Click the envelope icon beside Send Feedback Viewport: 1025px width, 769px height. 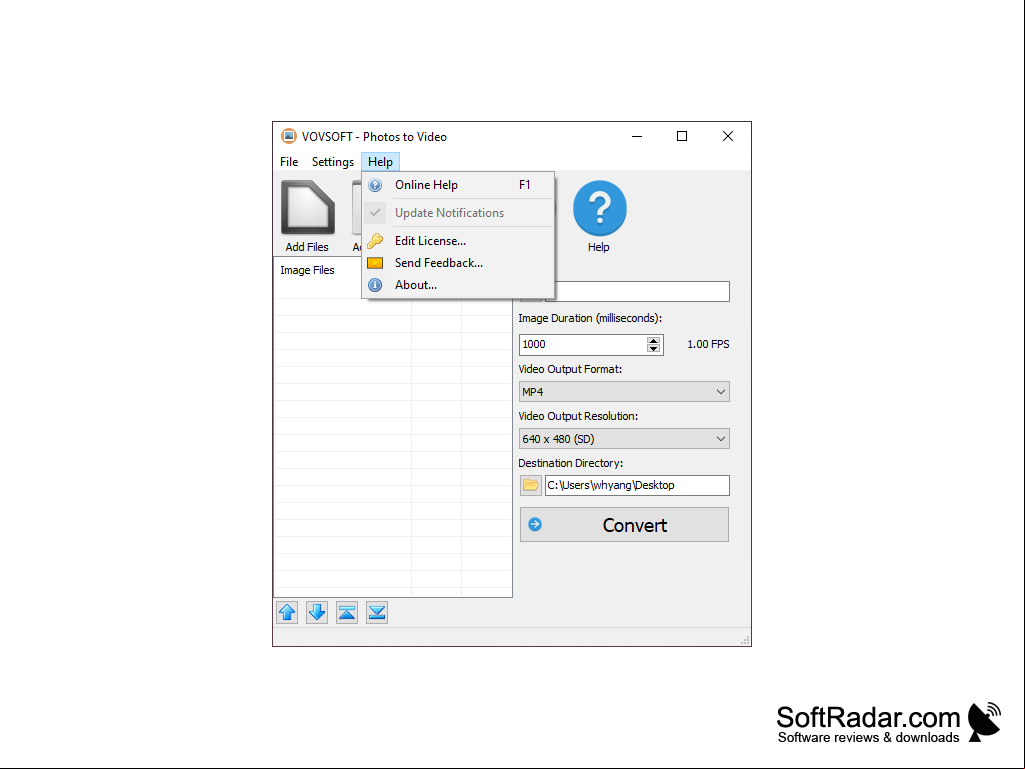[x=375, y=263]
